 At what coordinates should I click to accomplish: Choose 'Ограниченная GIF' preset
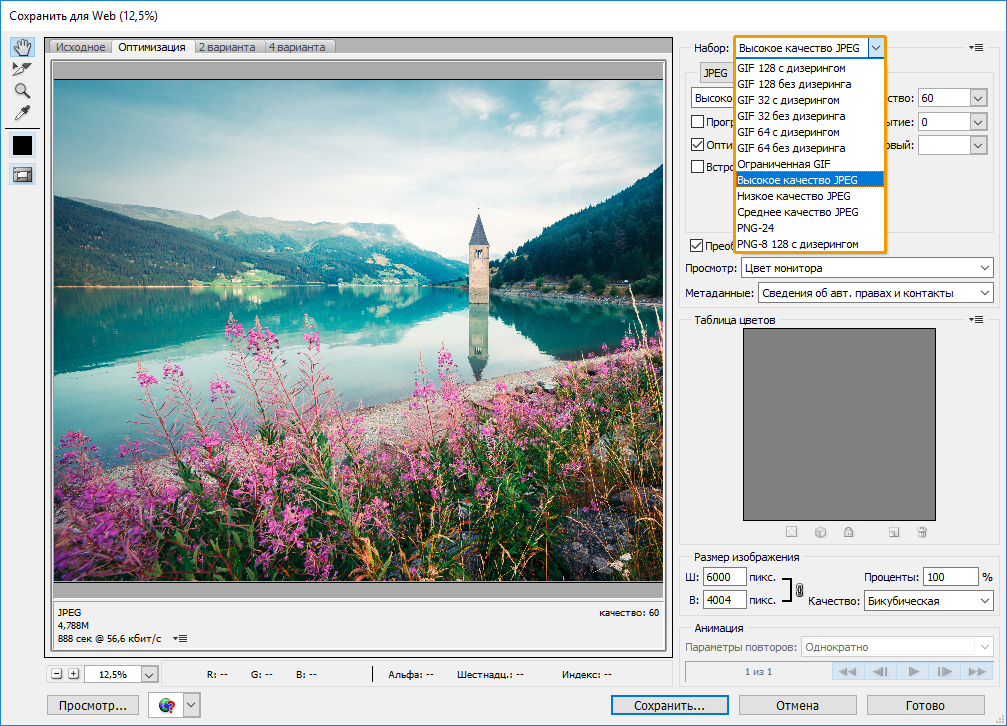(x=809, y=164)
